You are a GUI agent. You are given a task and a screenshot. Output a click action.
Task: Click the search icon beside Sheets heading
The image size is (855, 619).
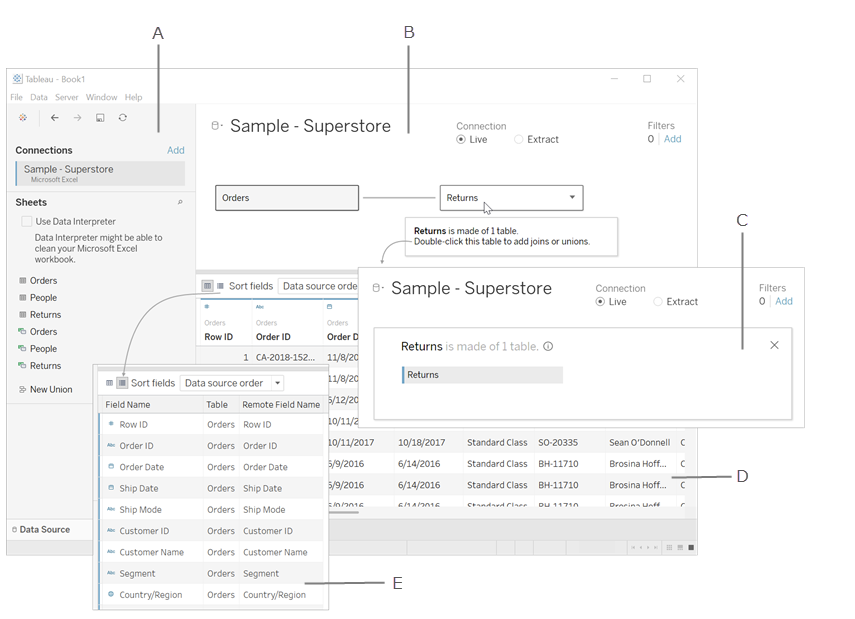180,202
